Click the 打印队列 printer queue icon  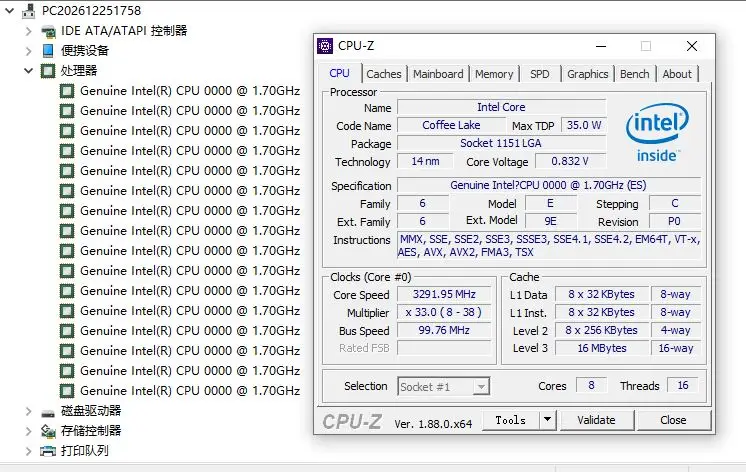(x=48, y=451)
